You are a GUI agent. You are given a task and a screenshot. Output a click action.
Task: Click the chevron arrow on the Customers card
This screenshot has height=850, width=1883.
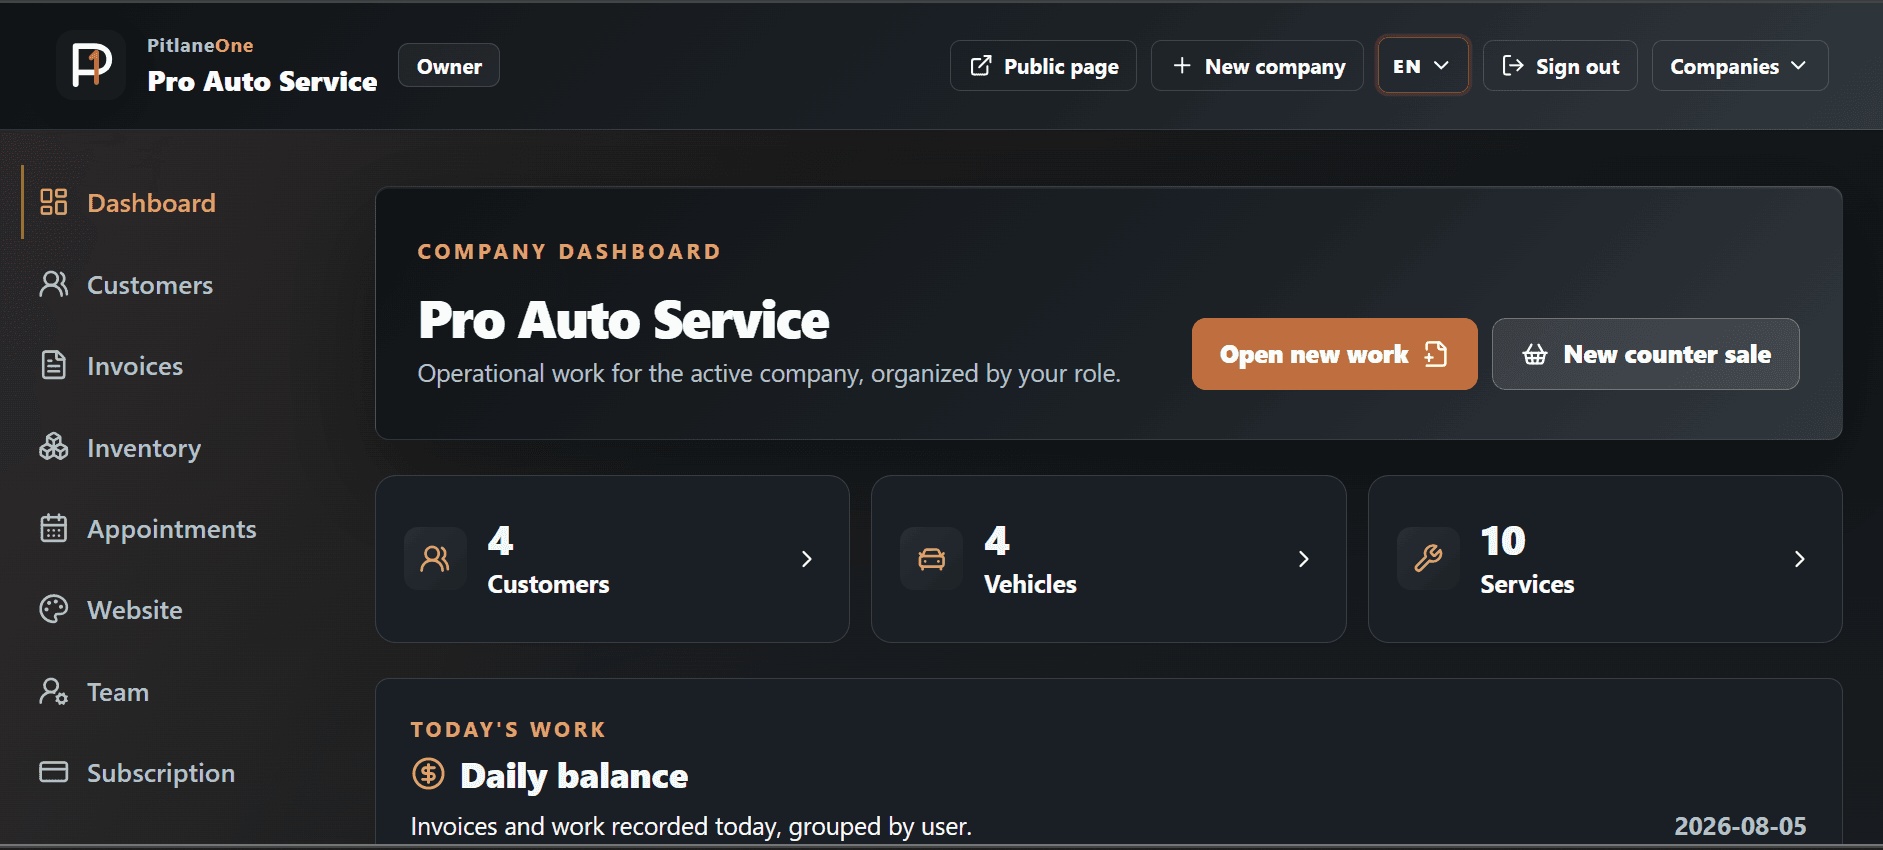(806, 559)
